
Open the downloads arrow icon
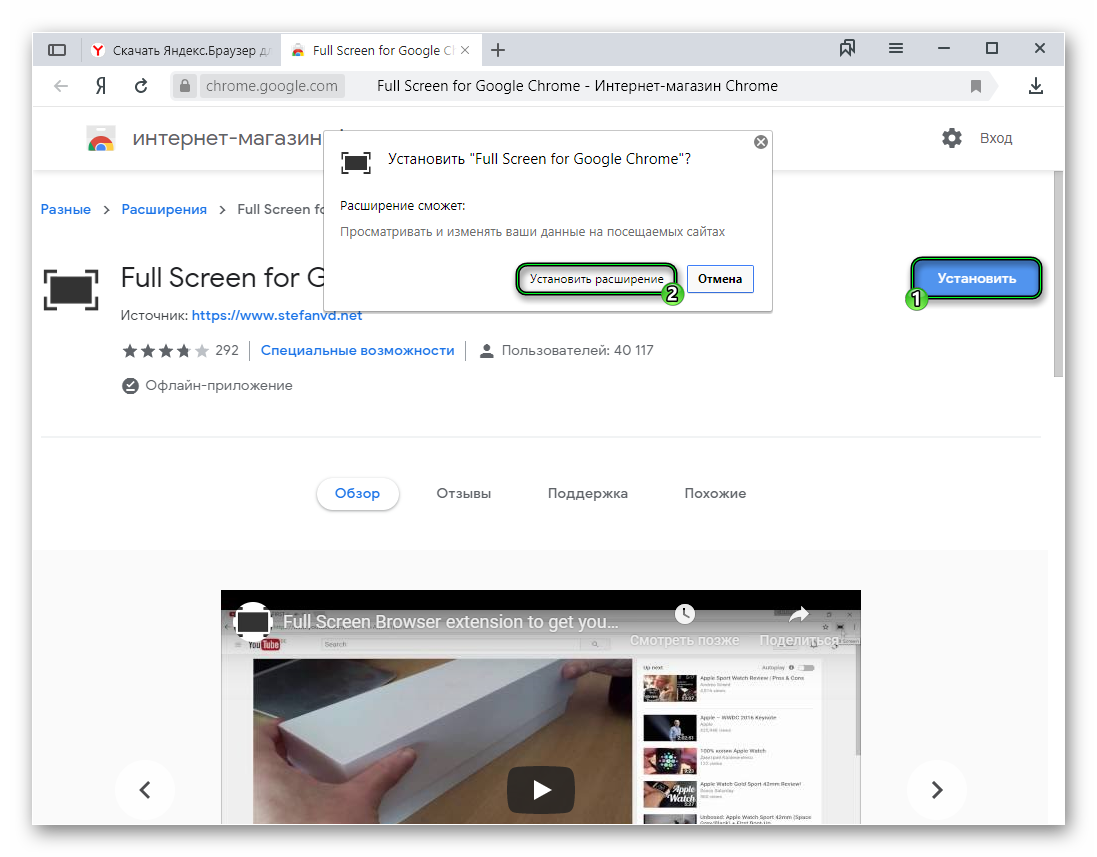(1036, 86)
